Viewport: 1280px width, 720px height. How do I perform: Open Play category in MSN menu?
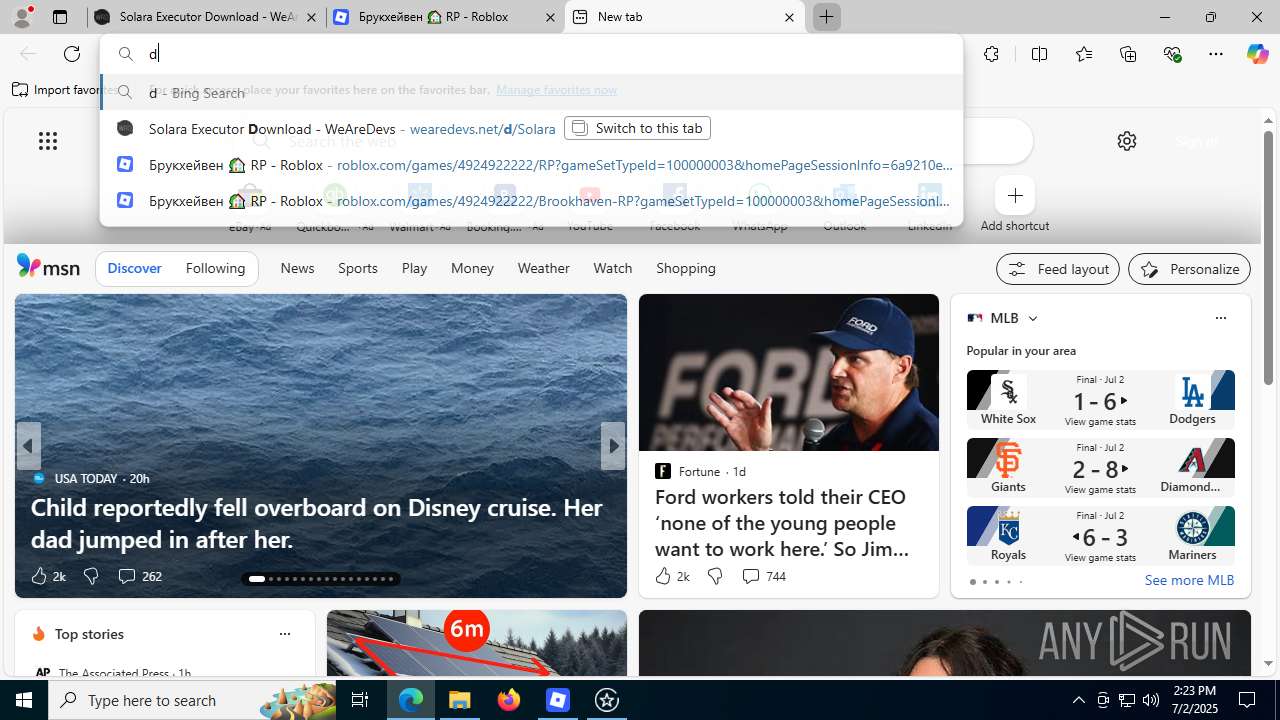point(414,268)
